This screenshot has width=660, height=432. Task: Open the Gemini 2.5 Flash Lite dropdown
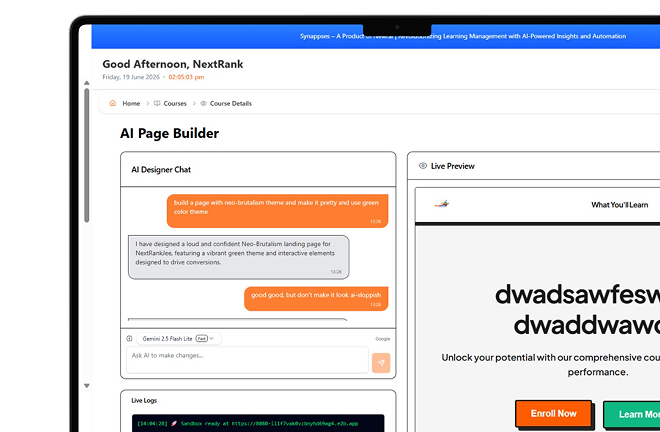179,339
